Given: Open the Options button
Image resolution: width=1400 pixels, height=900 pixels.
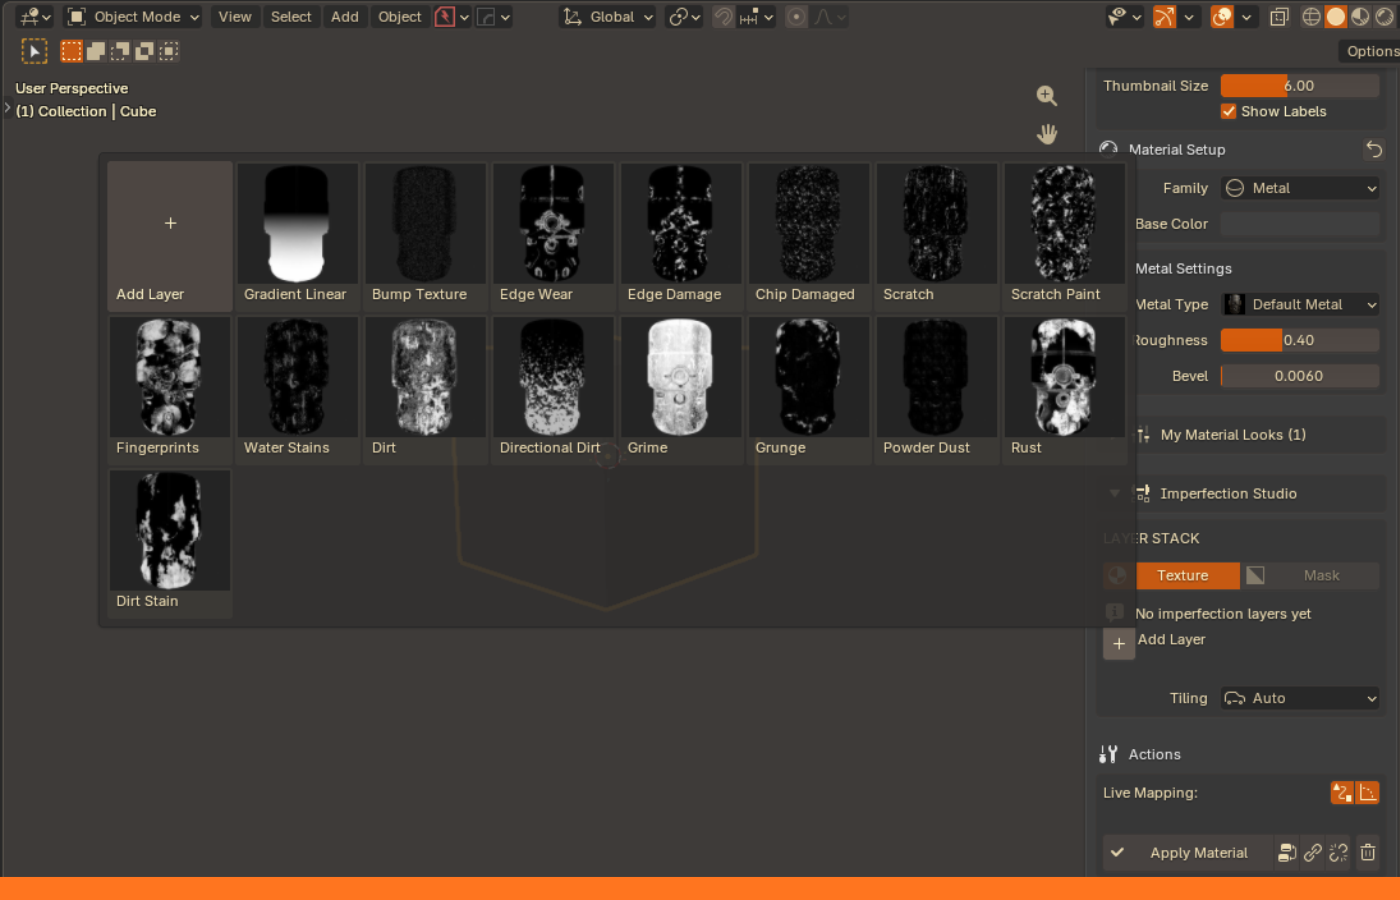Looking at the screenshot, I should click(x=1370, y=51).
